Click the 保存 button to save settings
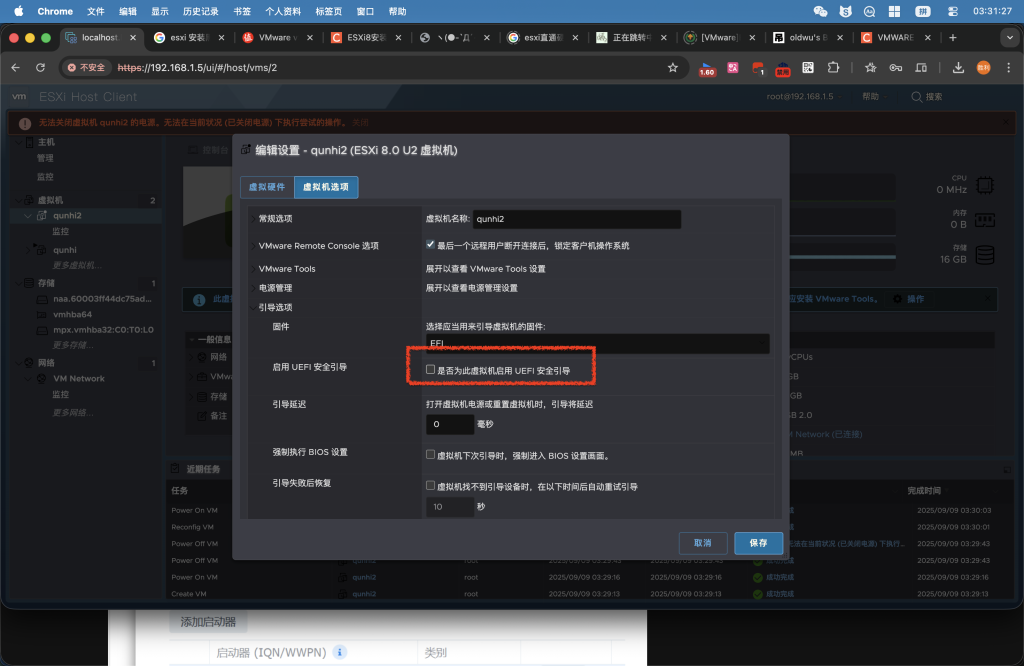Image resolution: width=1024 pixels, height=666 pixels. pyautogui.click(x=758, y=544)
